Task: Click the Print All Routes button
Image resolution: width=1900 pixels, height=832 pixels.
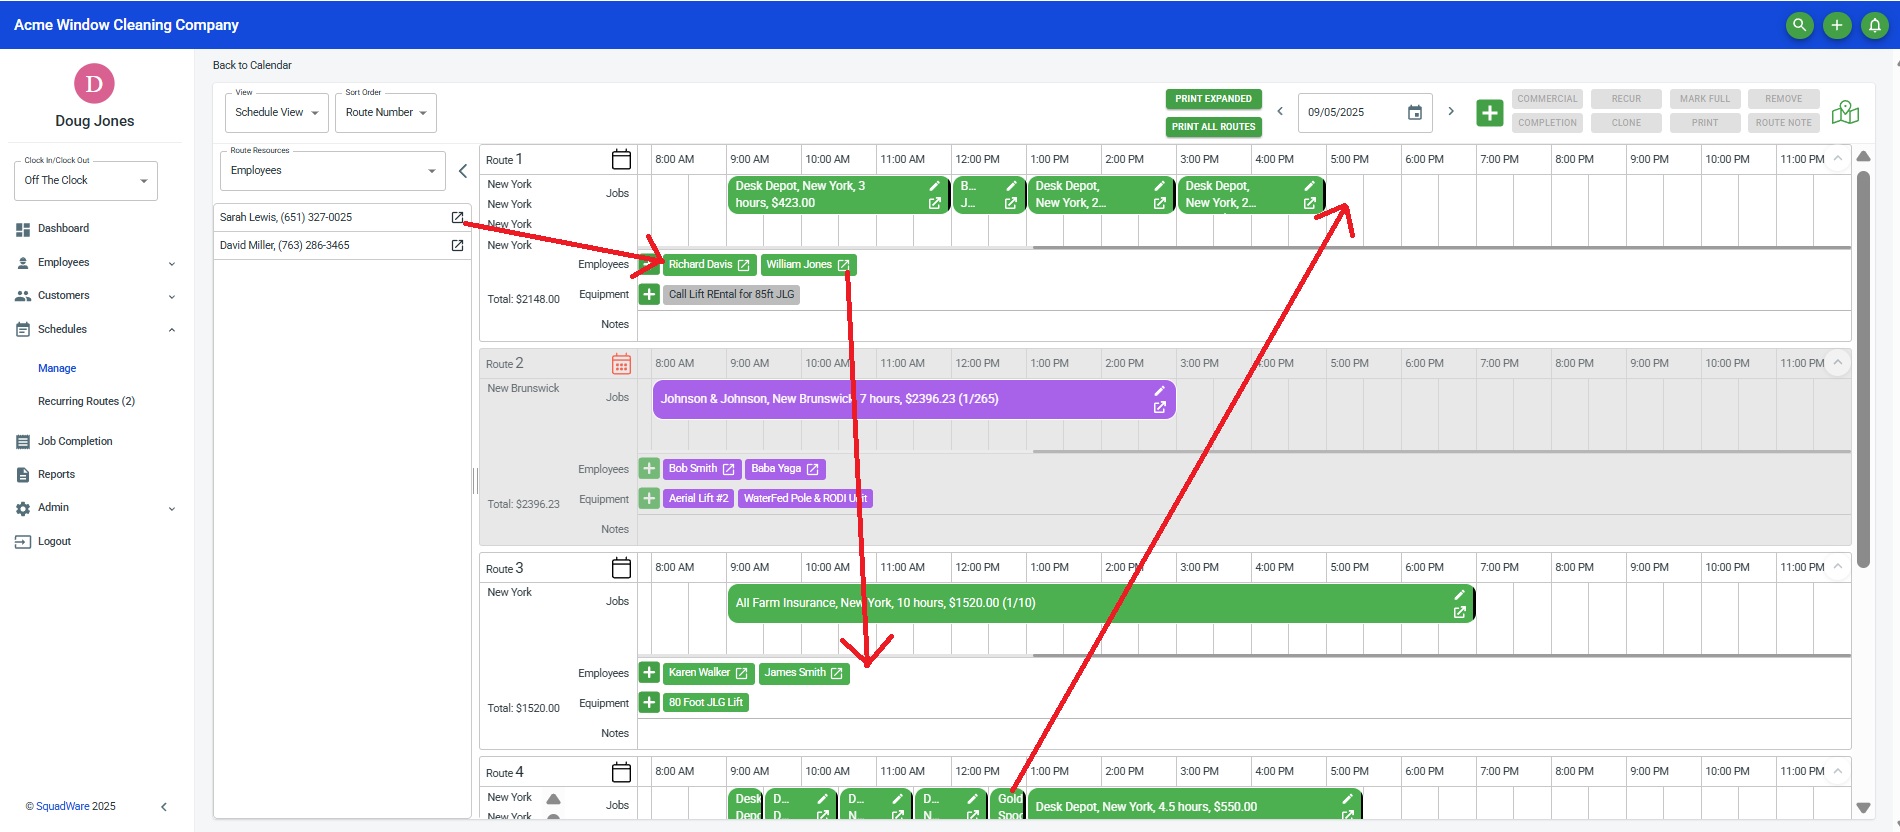Action: click(x=1212, y=127)
